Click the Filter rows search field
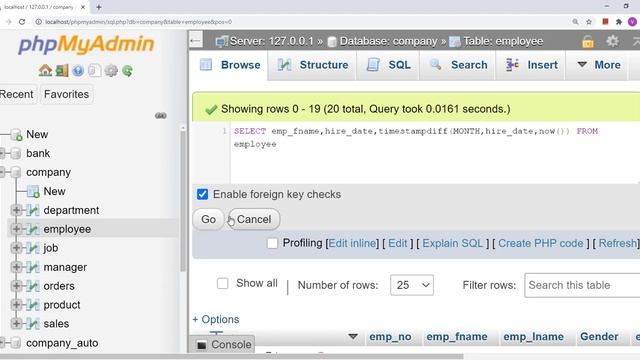Screen dimensions: 640x360 [x=582, y=285]
